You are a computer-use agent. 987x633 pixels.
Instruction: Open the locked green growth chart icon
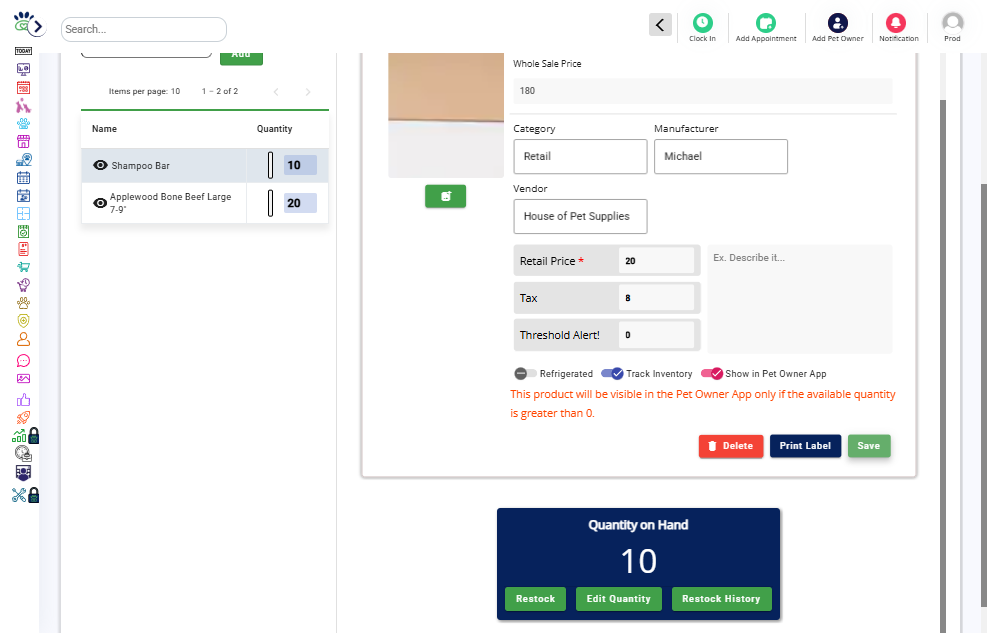(26, 435)
